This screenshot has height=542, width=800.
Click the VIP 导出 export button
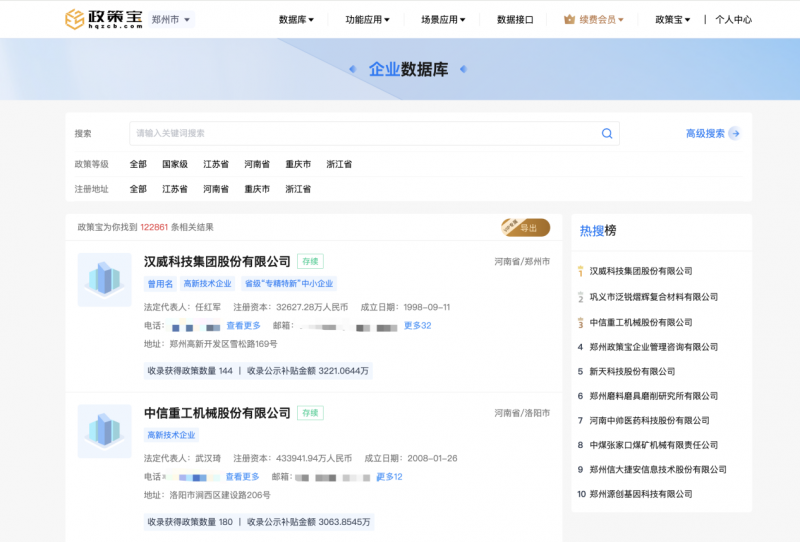[x=526, y=228]
